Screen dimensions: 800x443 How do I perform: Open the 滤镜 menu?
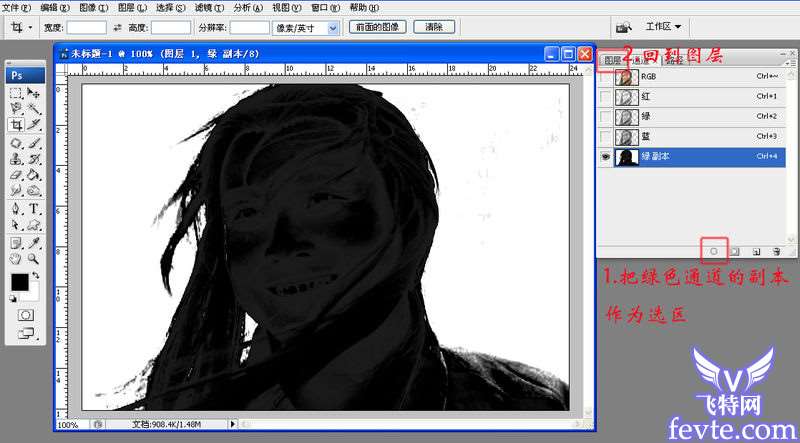209,7
